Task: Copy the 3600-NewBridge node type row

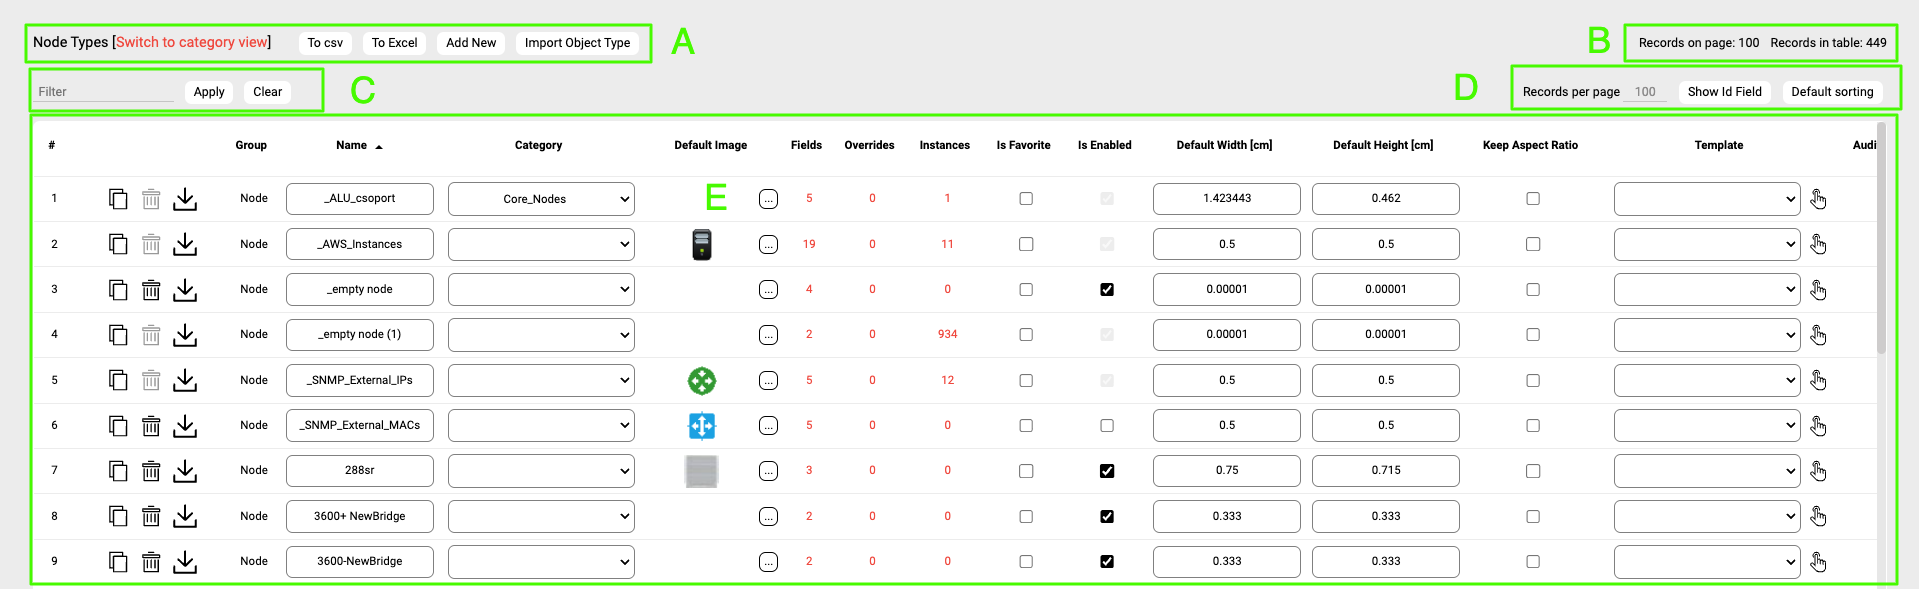Action: point(118,562)
